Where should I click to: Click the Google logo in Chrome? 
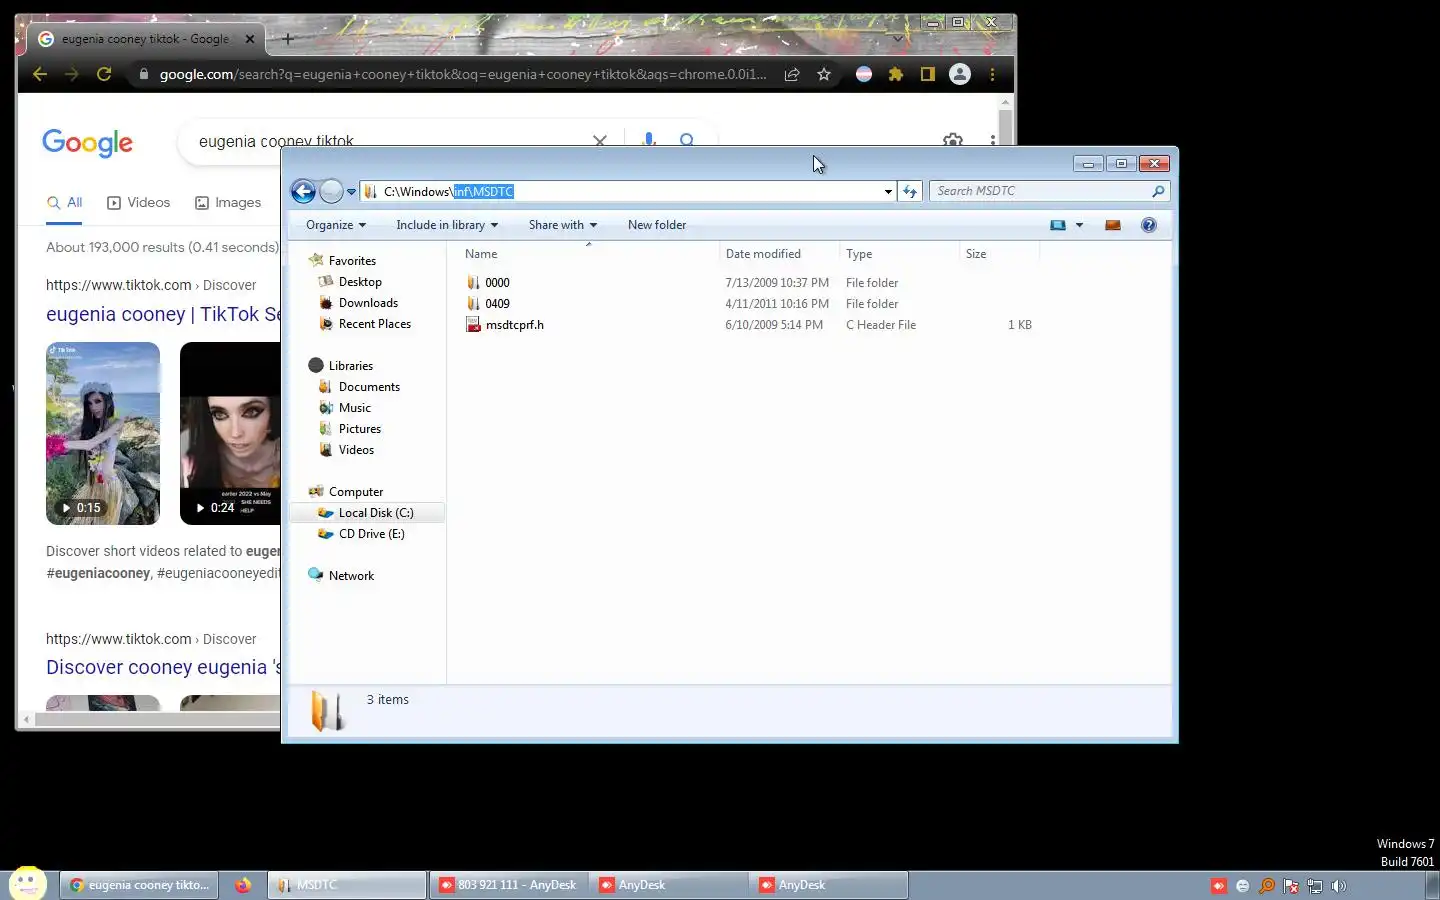87,143
